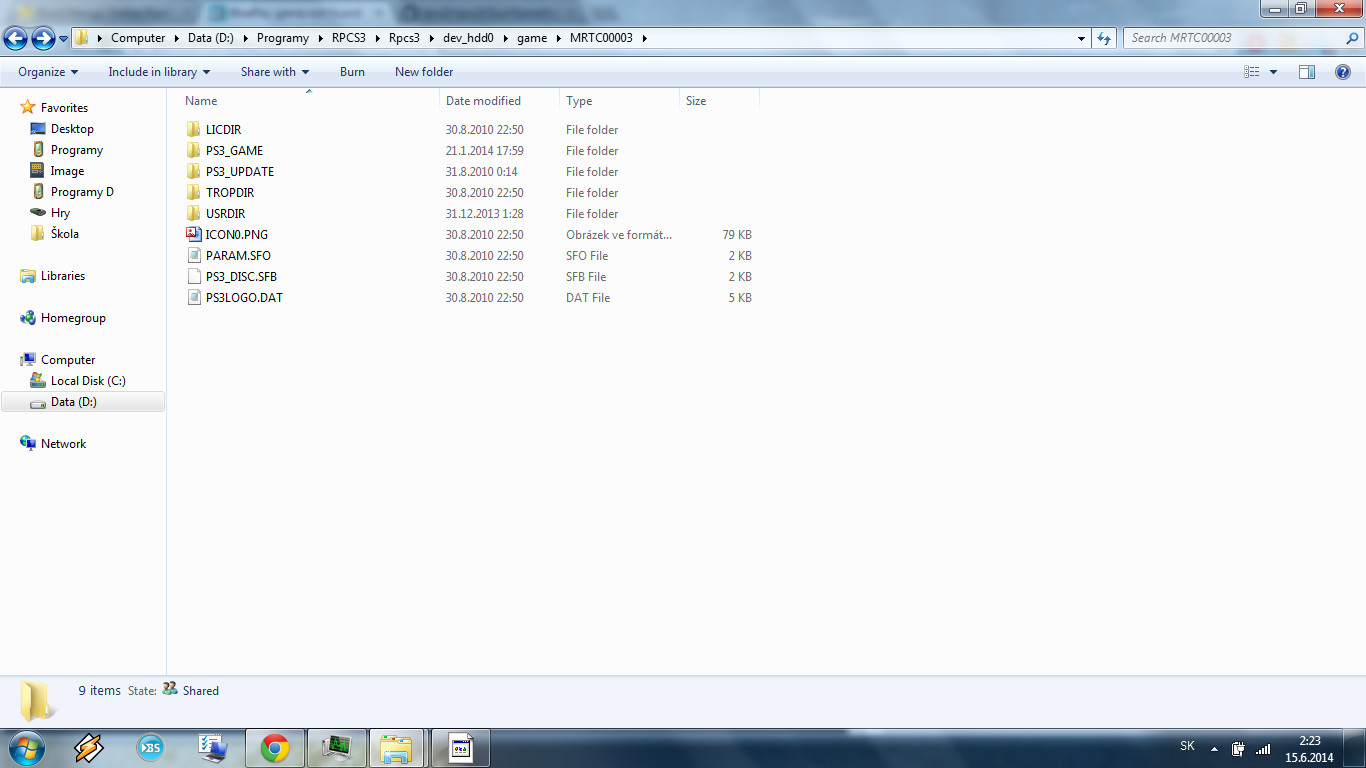The height and width of the screenshot is (768, 1366).
Task: Open the views dropdown arrow
Action: [1273, 72]
